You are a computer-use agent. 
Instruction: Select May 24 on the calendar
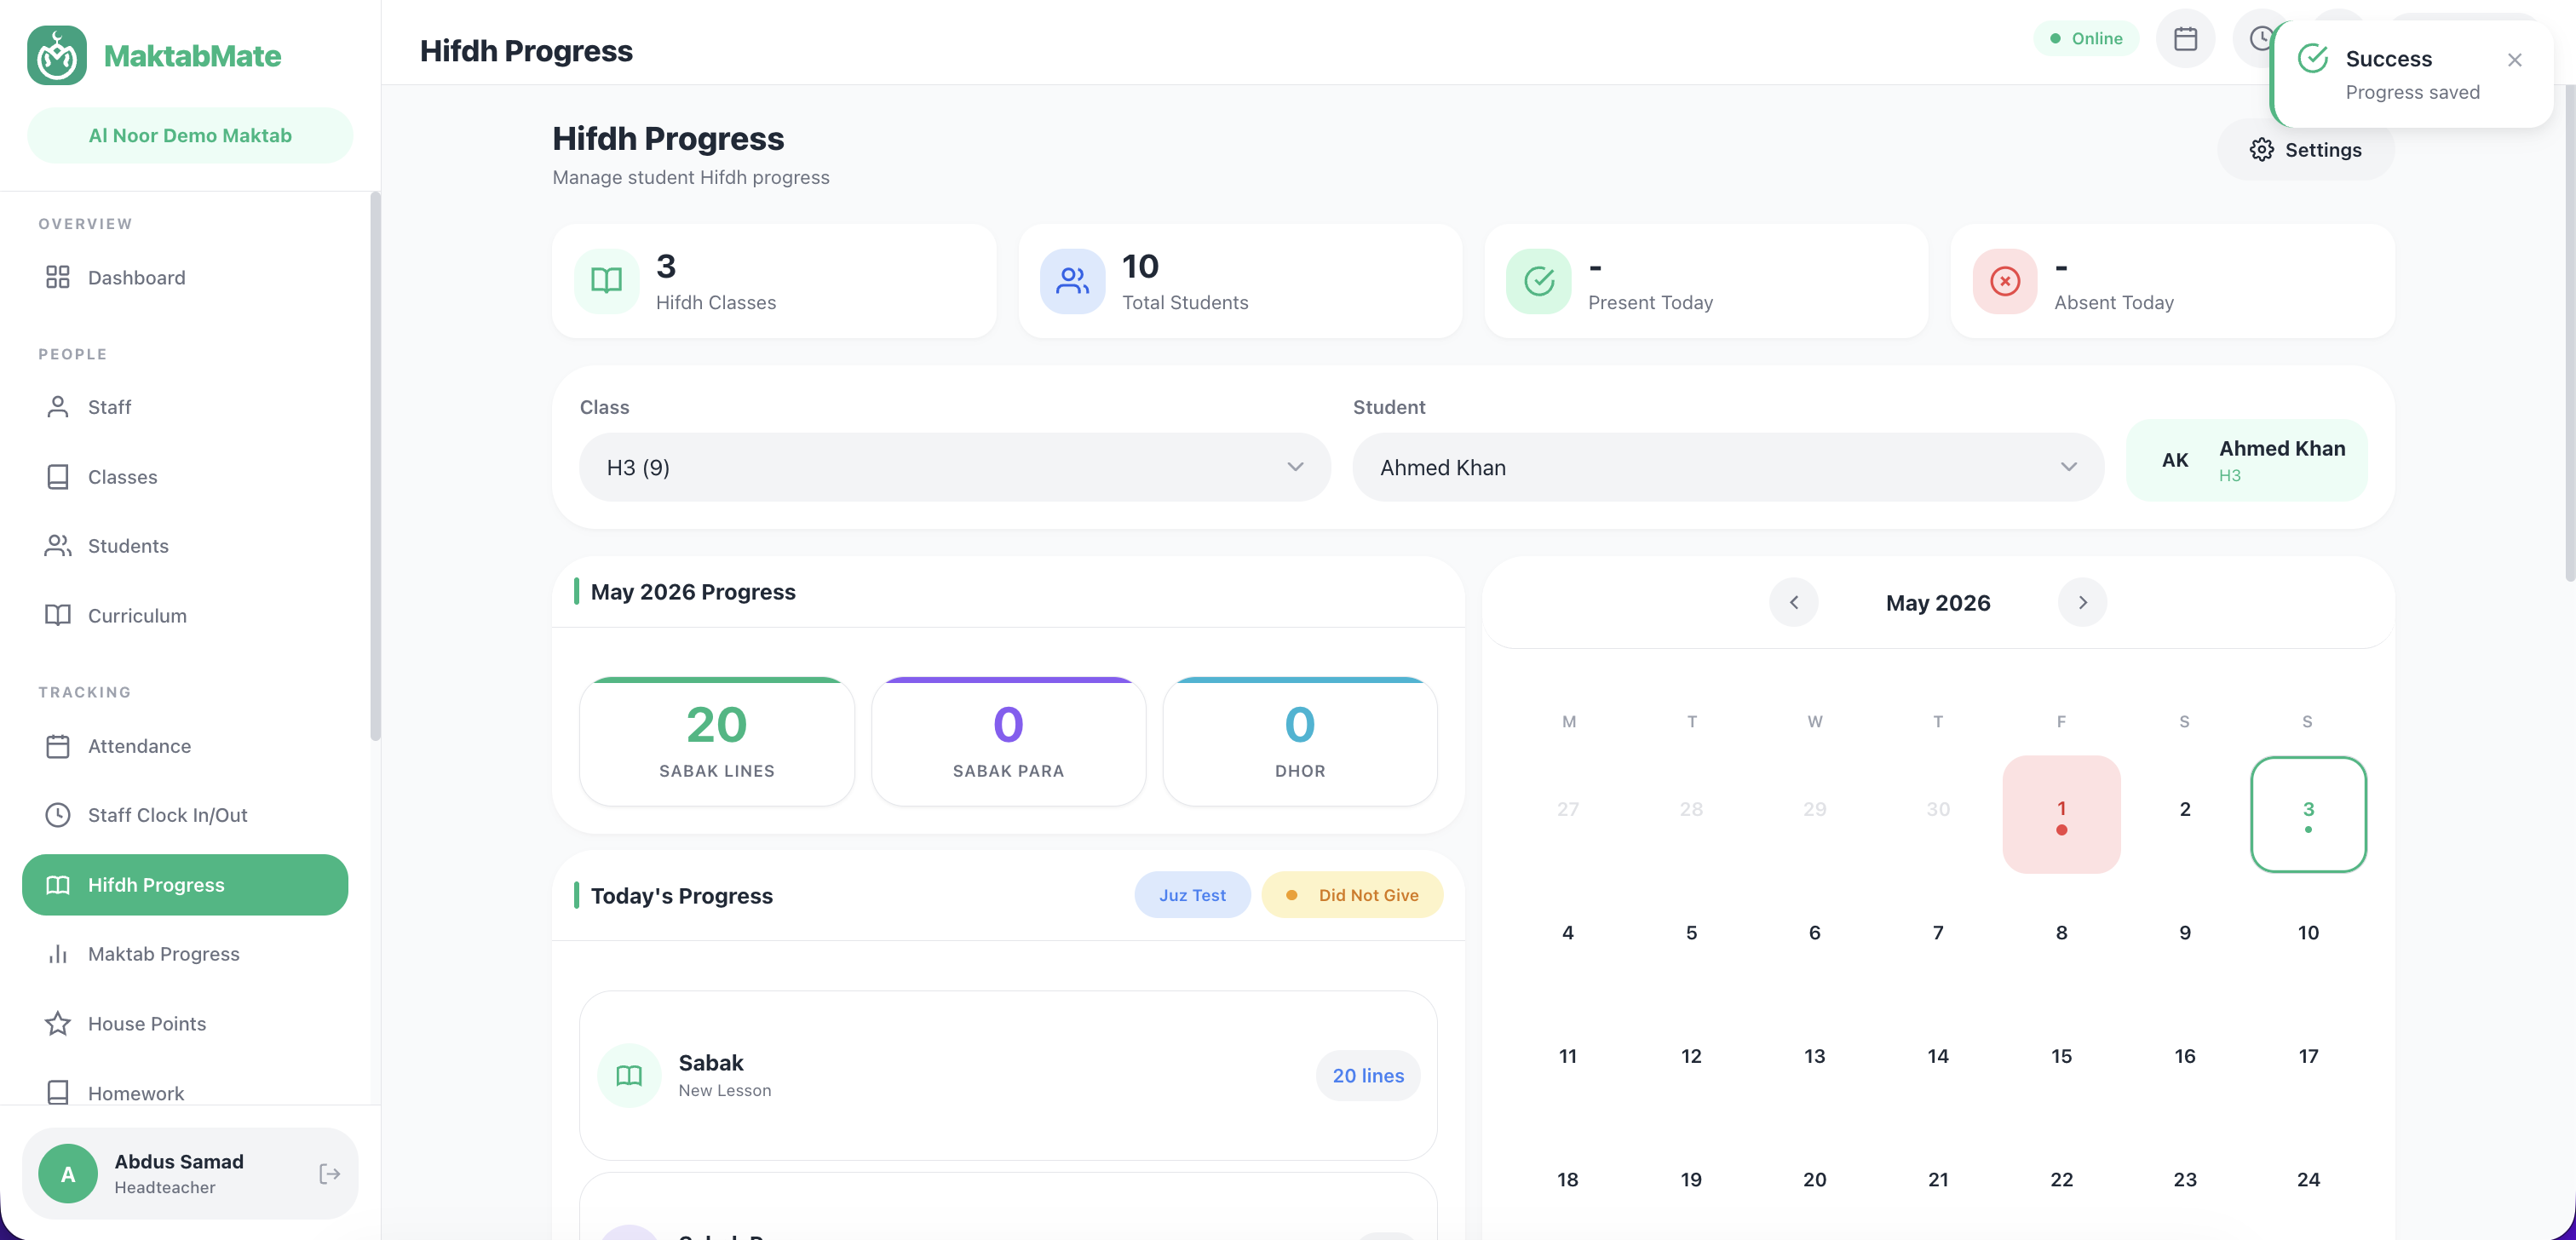click(x=2308, y=1179)
